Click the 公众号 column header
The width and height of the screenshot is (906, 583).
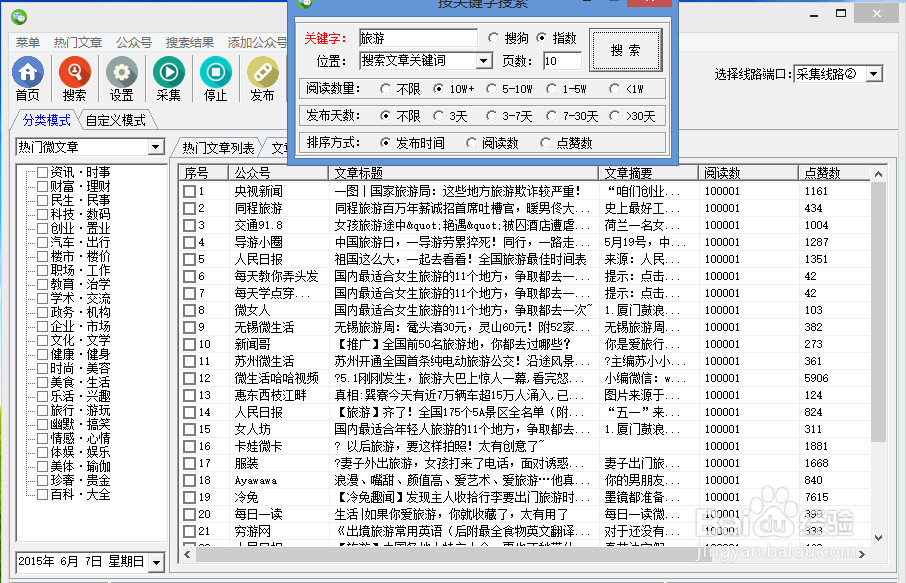279,173
